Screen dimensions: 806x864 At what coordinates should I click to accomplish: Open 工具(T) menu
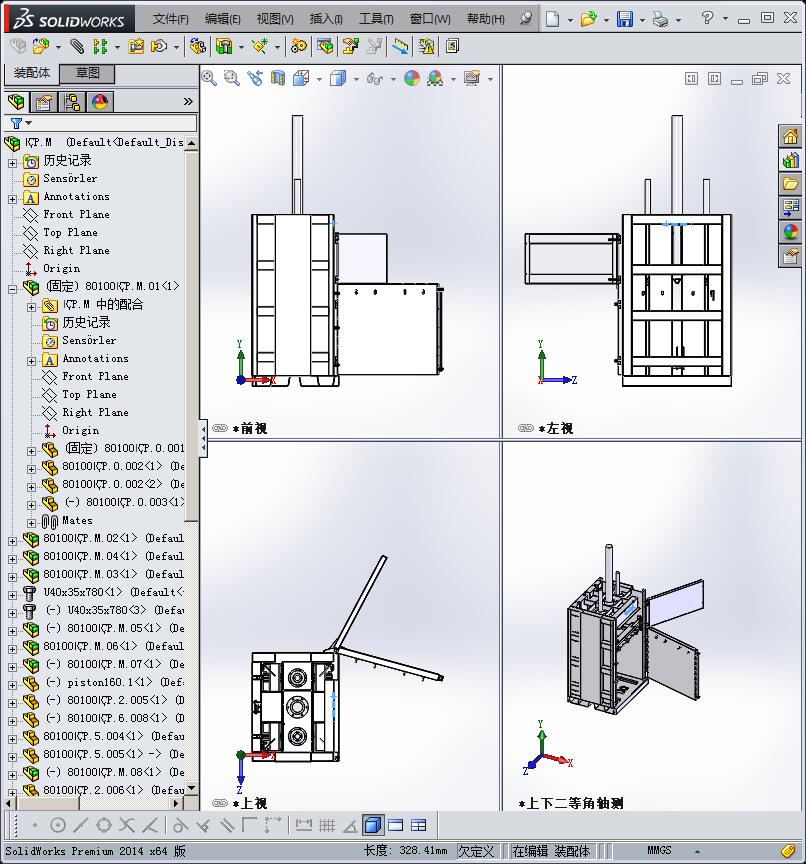[x=376, y=19]
